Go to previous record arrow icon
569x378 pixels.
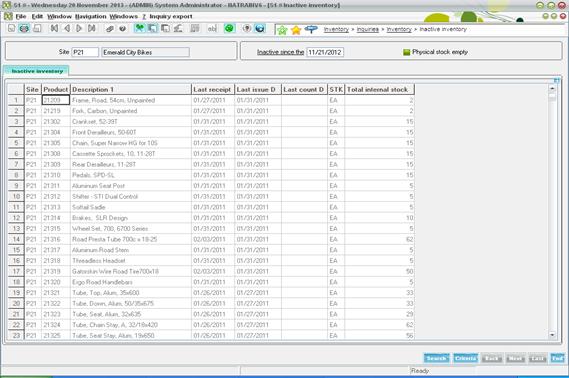(x=67, y=28)
